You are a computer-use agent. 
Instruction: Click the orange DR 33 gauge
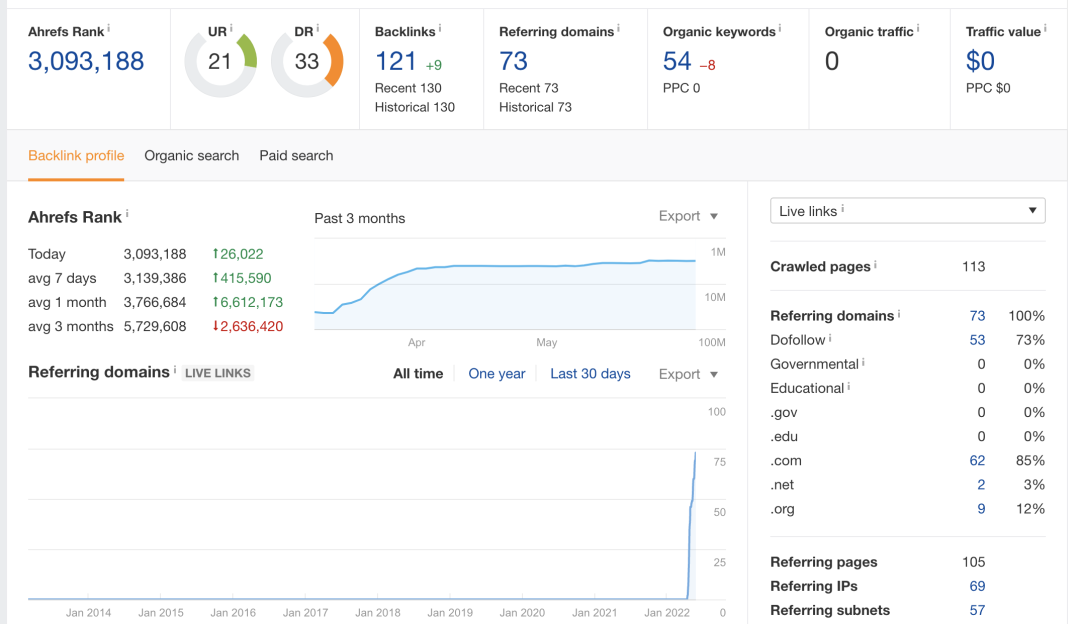tap(308, 62)
